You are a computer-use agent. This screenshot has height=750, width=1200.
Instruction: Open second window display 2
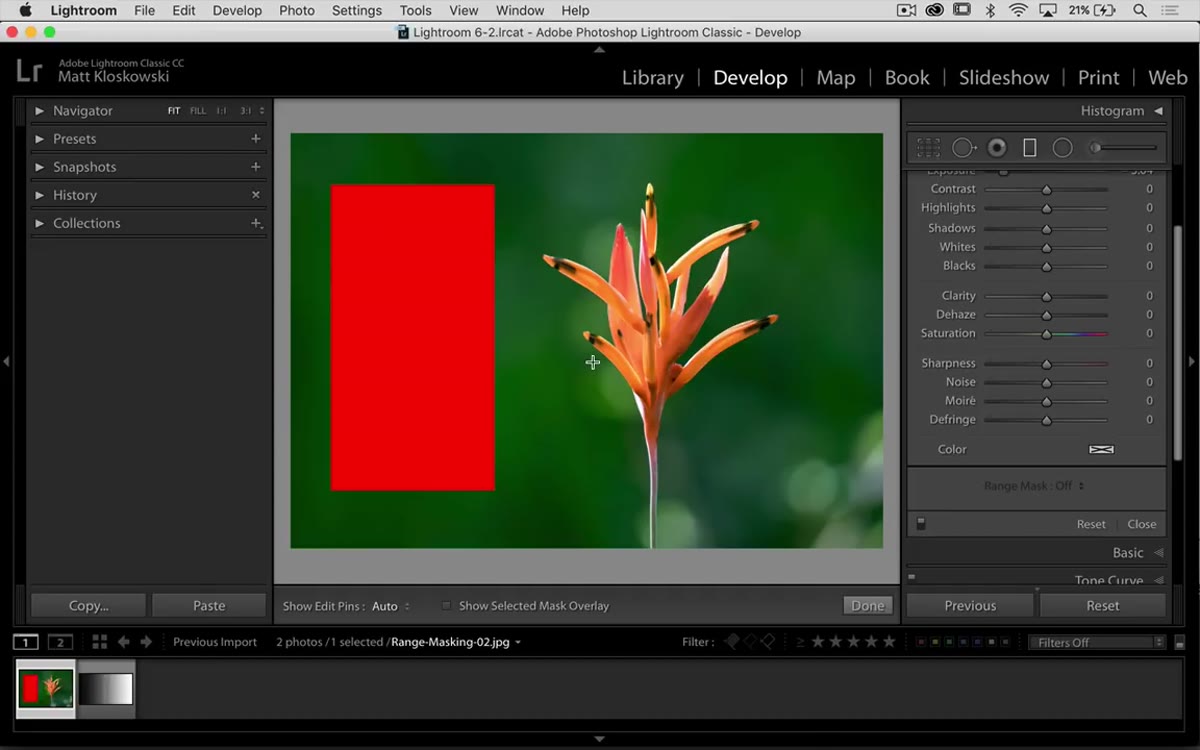point(61,642)
